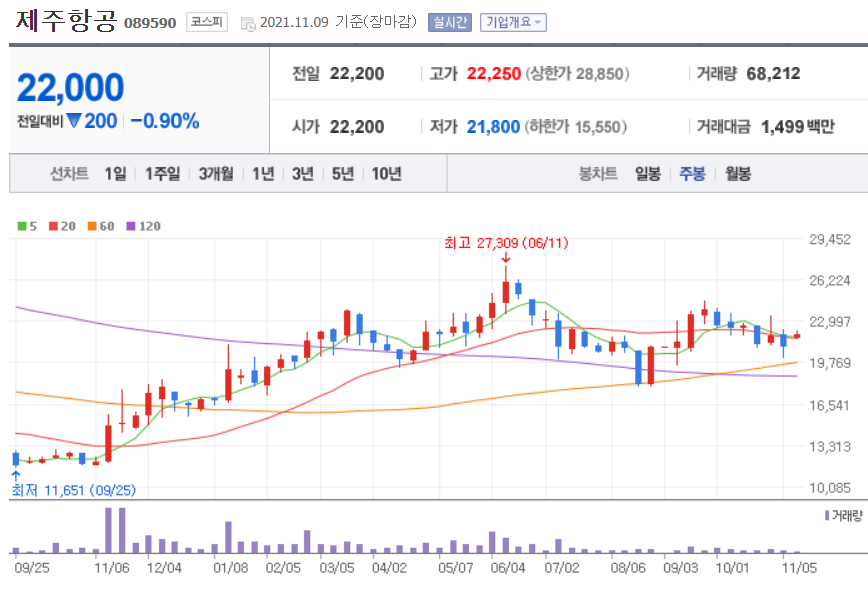Click the stock code 089590
Screen dimensions: 868x589
[x=150, y=23]
